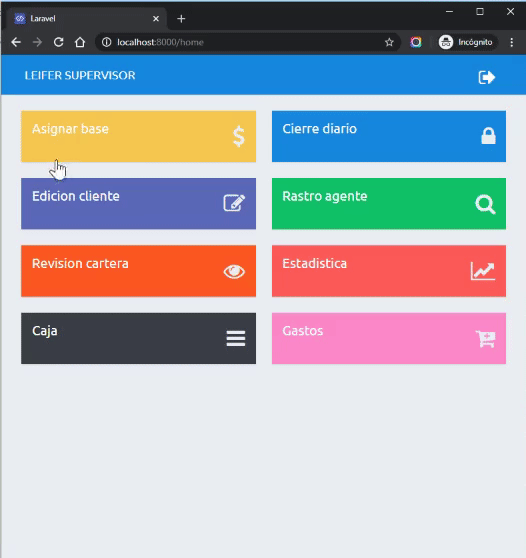Select the Laravel browser tab
The height and width of the screenshot is (558, 526).
click(86, 19)
